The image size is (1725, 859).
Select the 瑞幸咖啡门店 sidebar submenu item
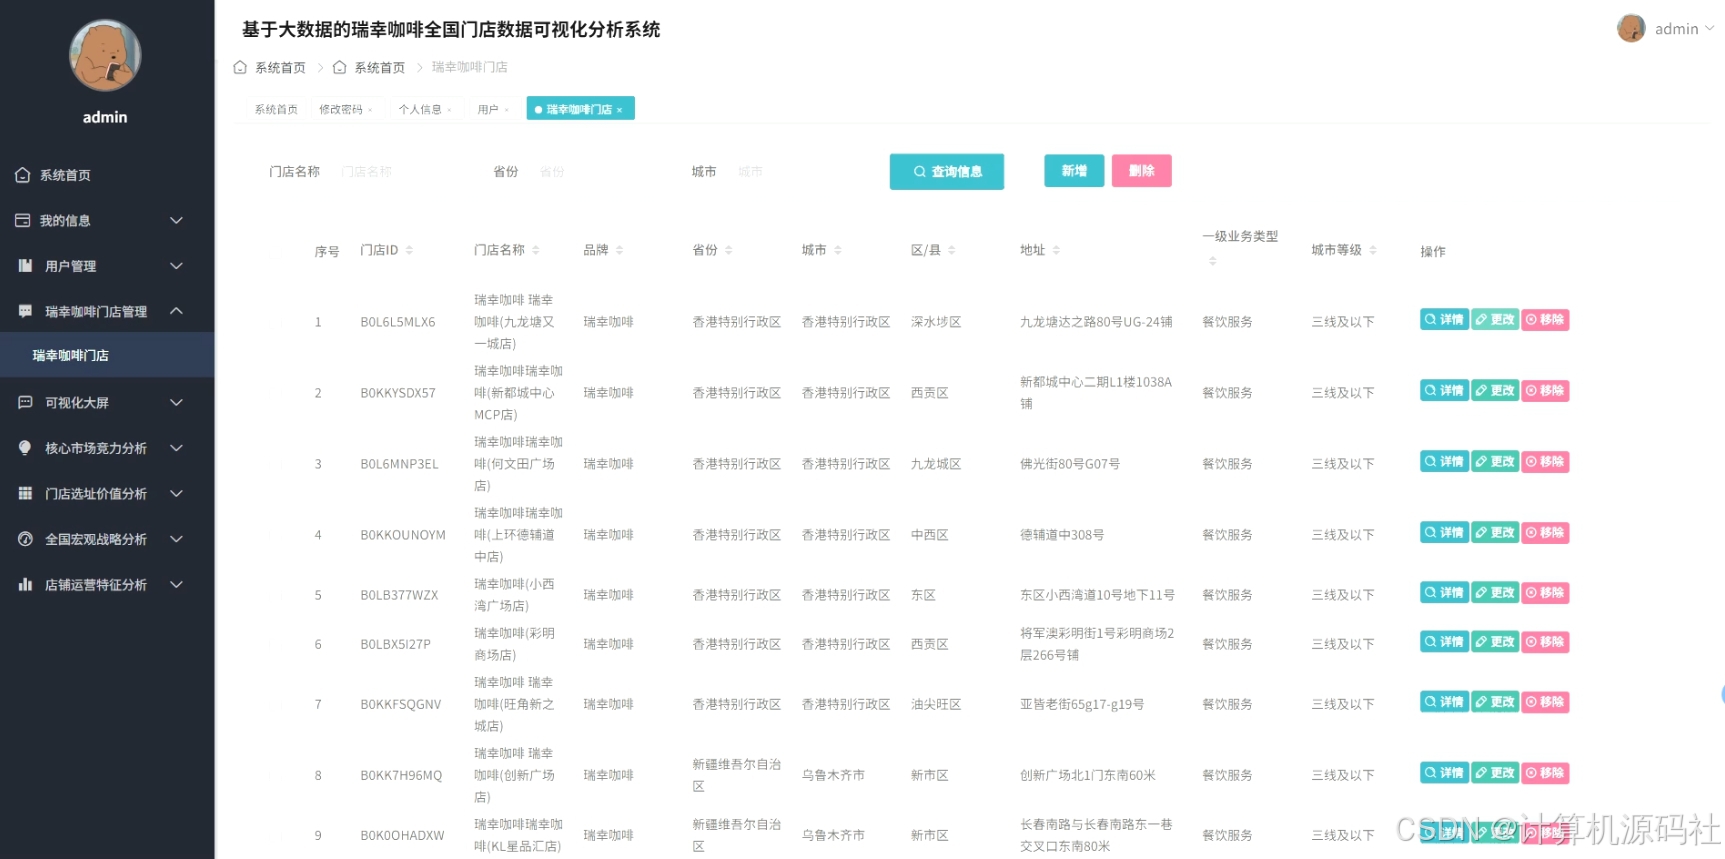point(107,355)
